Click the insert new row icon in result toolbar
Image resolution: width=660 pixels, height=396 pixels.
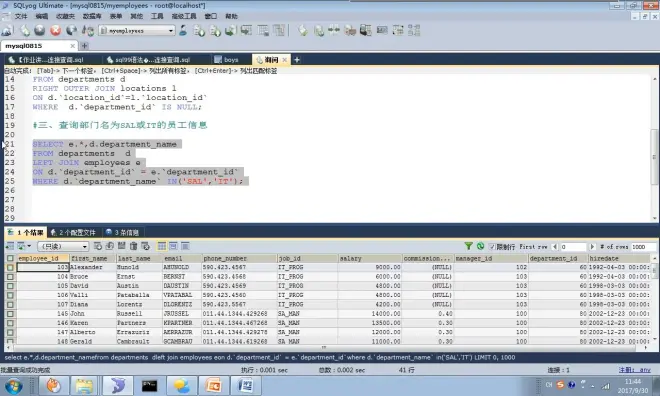point(98,246)
